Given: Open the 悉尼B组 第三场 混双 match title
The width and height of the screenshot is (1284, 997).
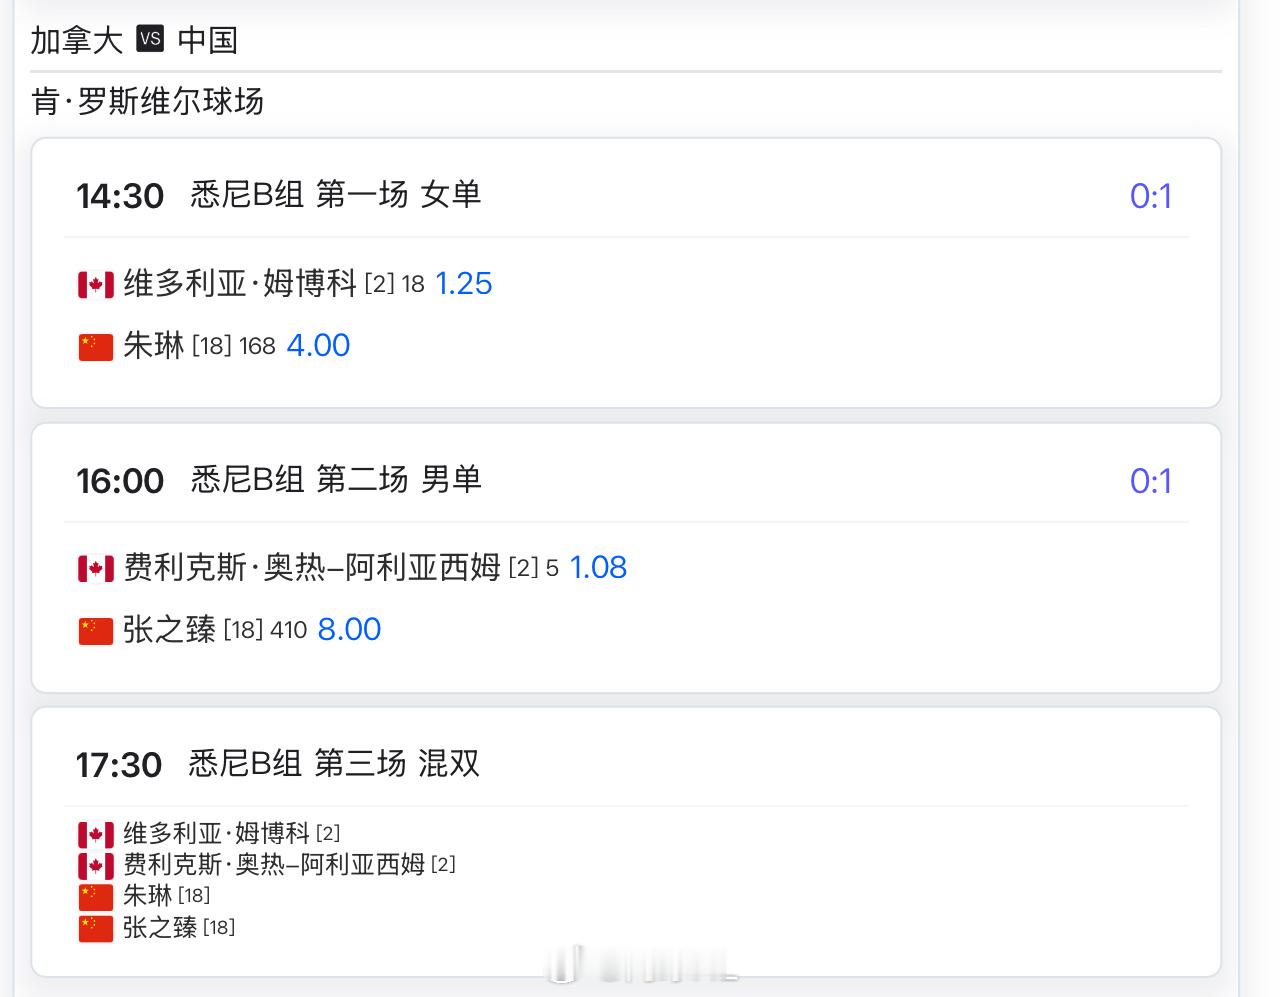Looking at the screenshot, I should [x=334, y=764].
